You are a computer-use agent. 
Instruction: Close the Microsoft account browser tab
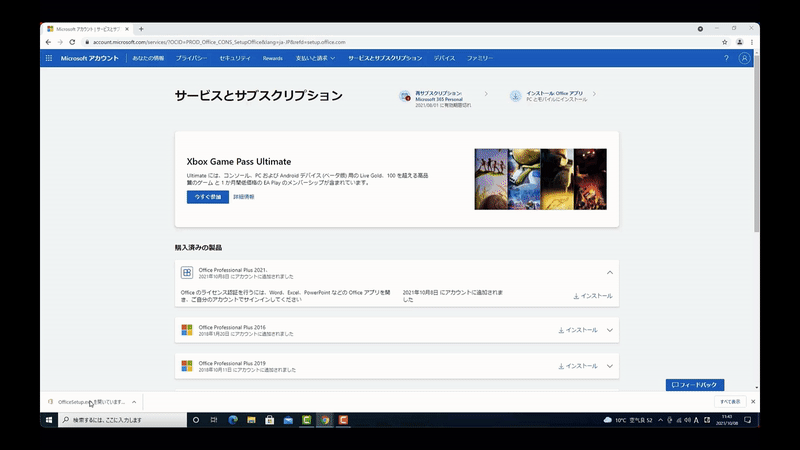pos(127,29)
